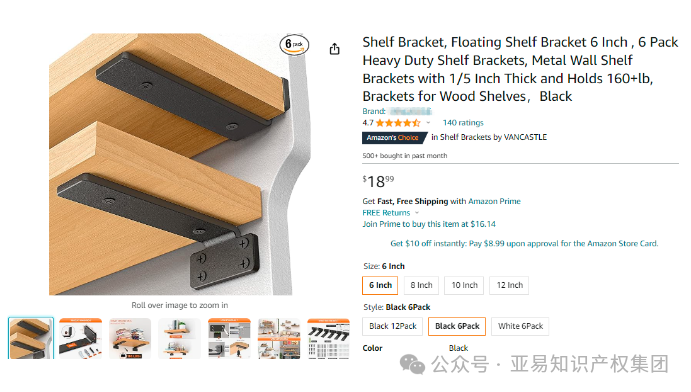Open the star rating dropdown arrow
691x392 pixels.
(x=428, y=123)
